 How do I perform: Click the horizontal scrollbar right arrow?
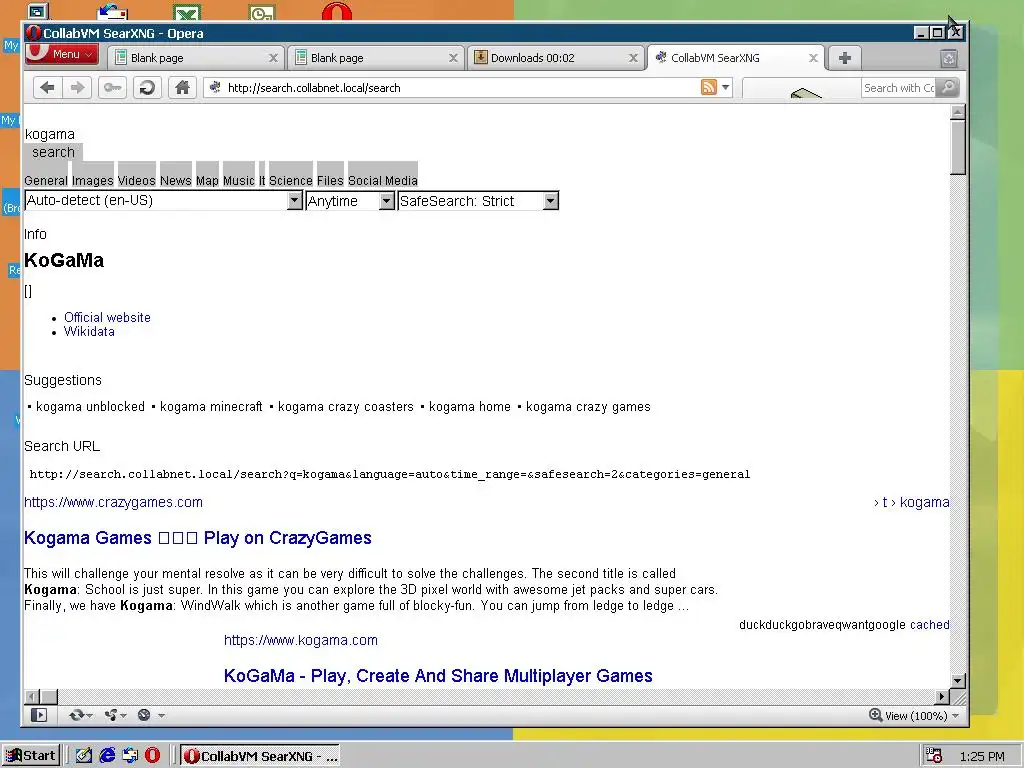pos(942,697)
